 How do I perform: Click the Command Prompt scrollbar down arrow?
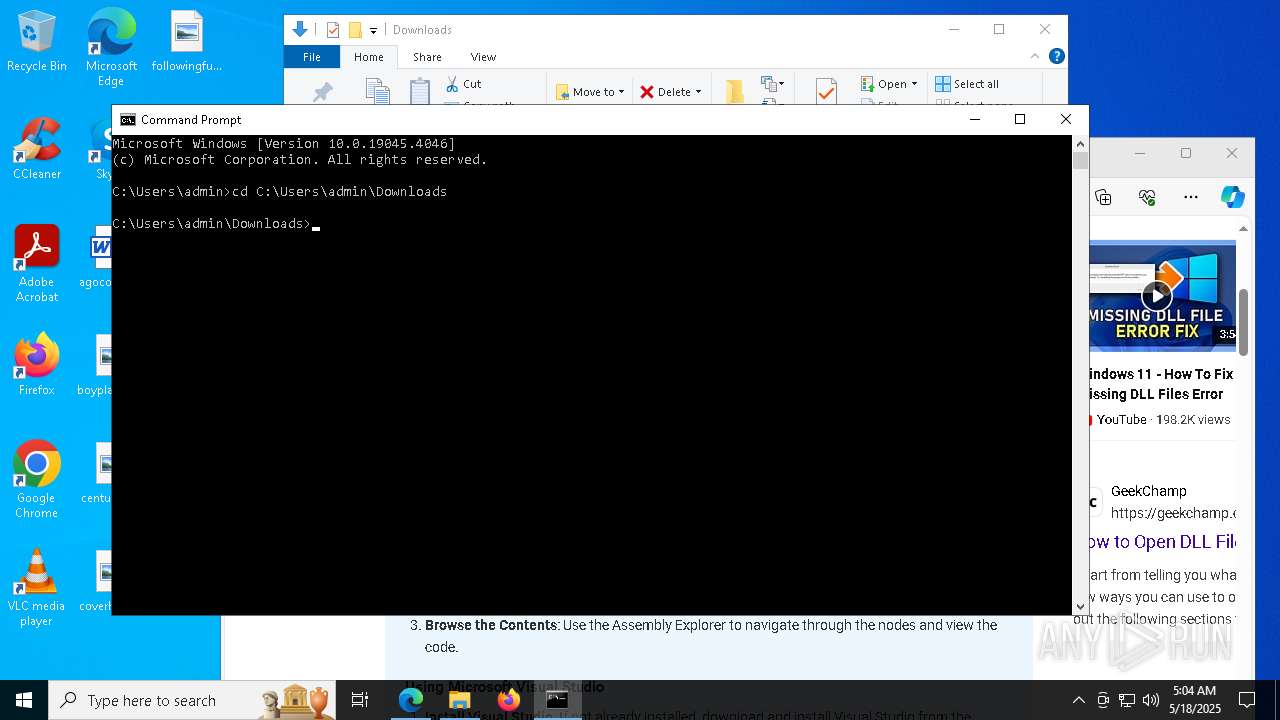tap(1080, 606)
